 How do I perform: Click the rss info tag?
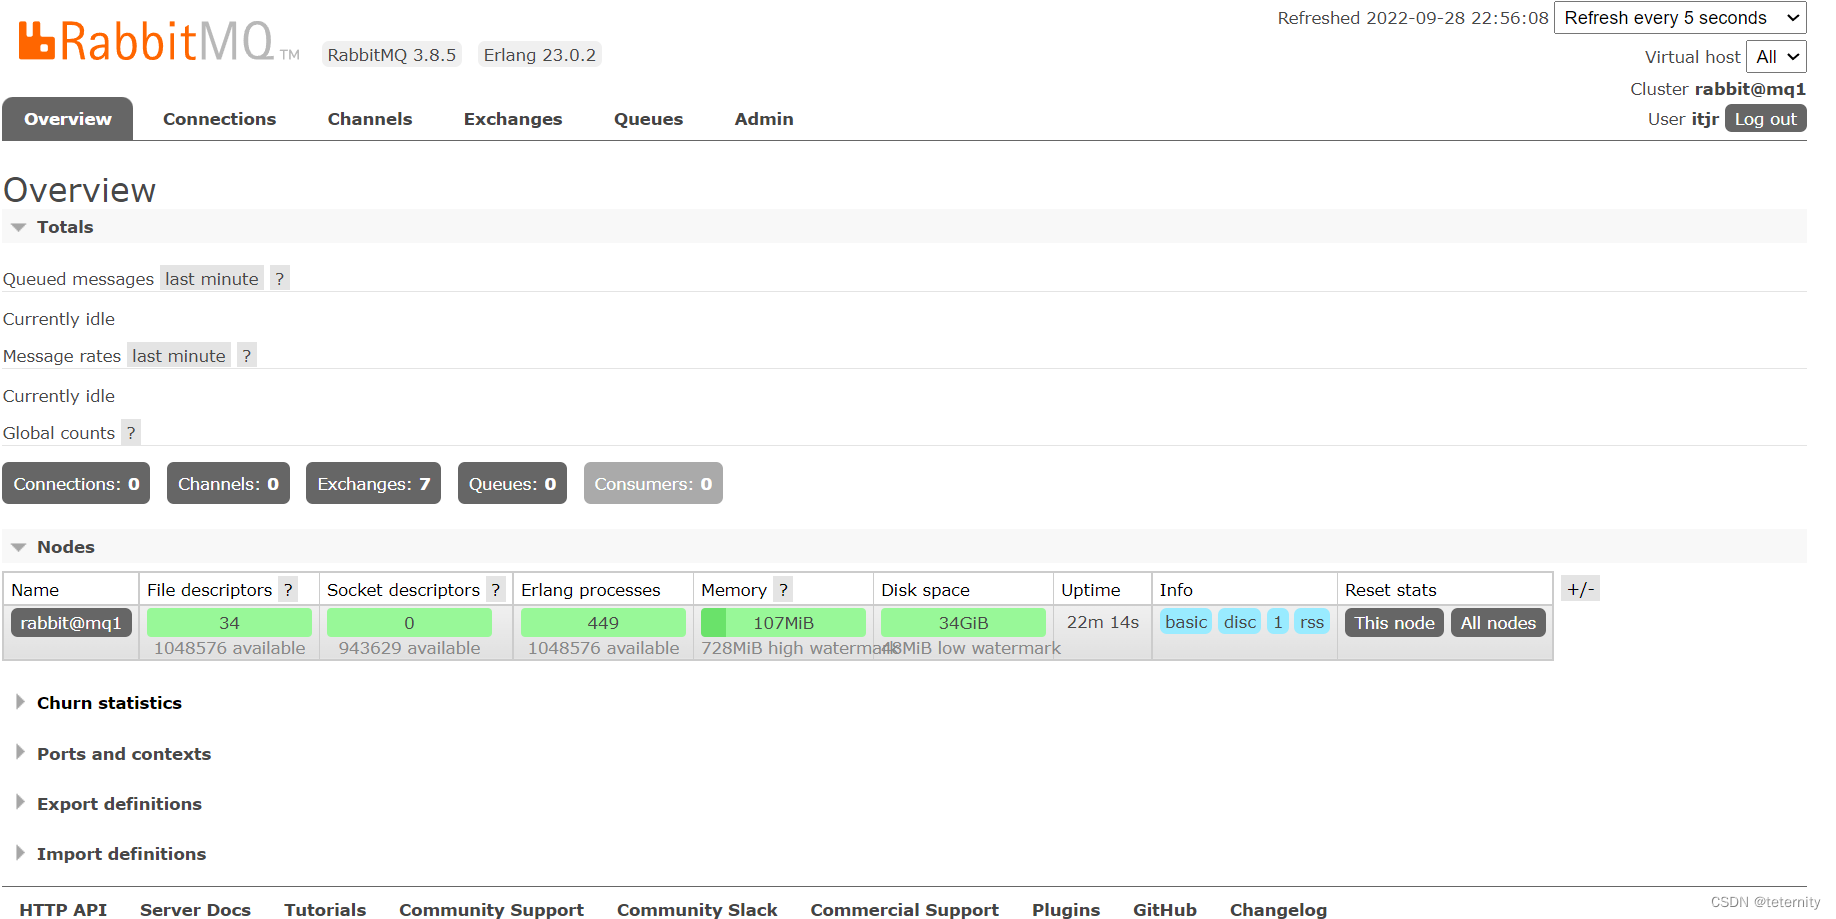pos(1312,622)
